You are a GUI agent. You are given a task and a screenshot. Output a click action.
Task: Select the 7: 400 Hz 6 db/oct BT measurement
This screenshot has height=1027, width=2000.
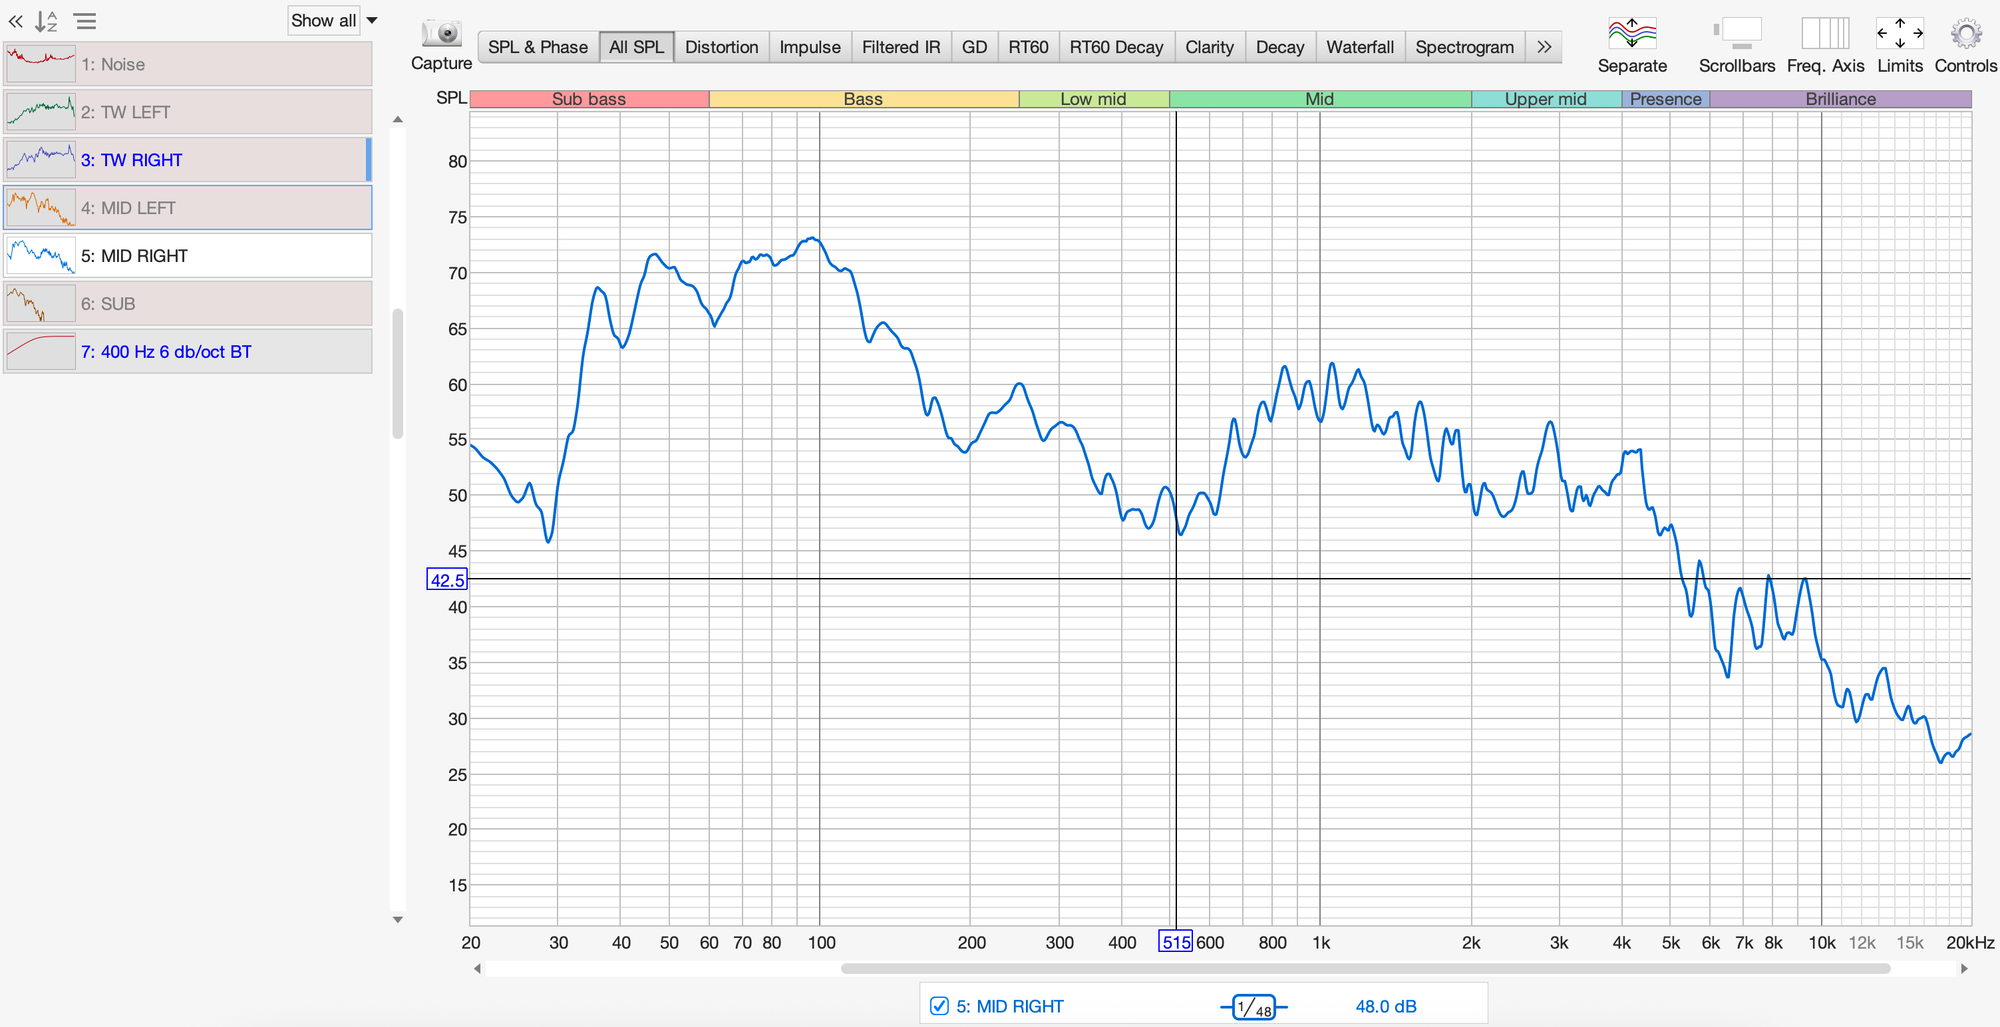[x=188, y=352]
